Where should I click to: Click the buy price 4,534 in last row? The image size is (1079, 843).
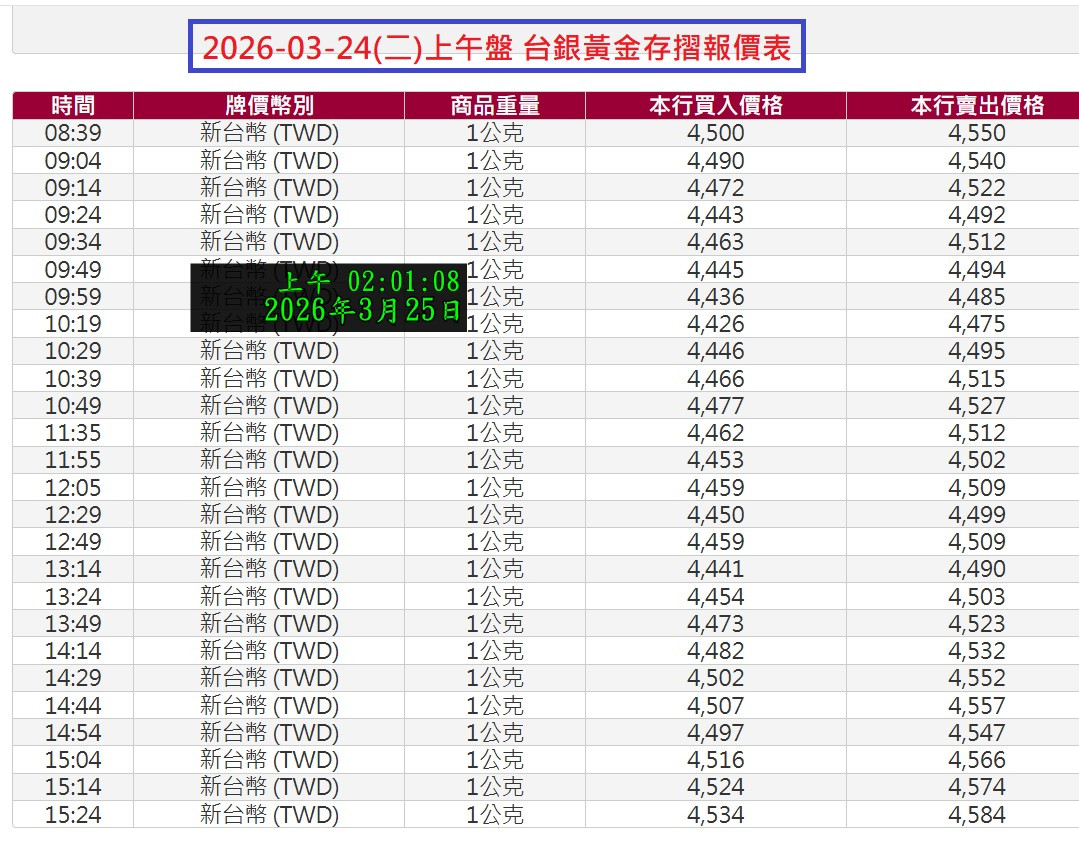pos(715,814)
